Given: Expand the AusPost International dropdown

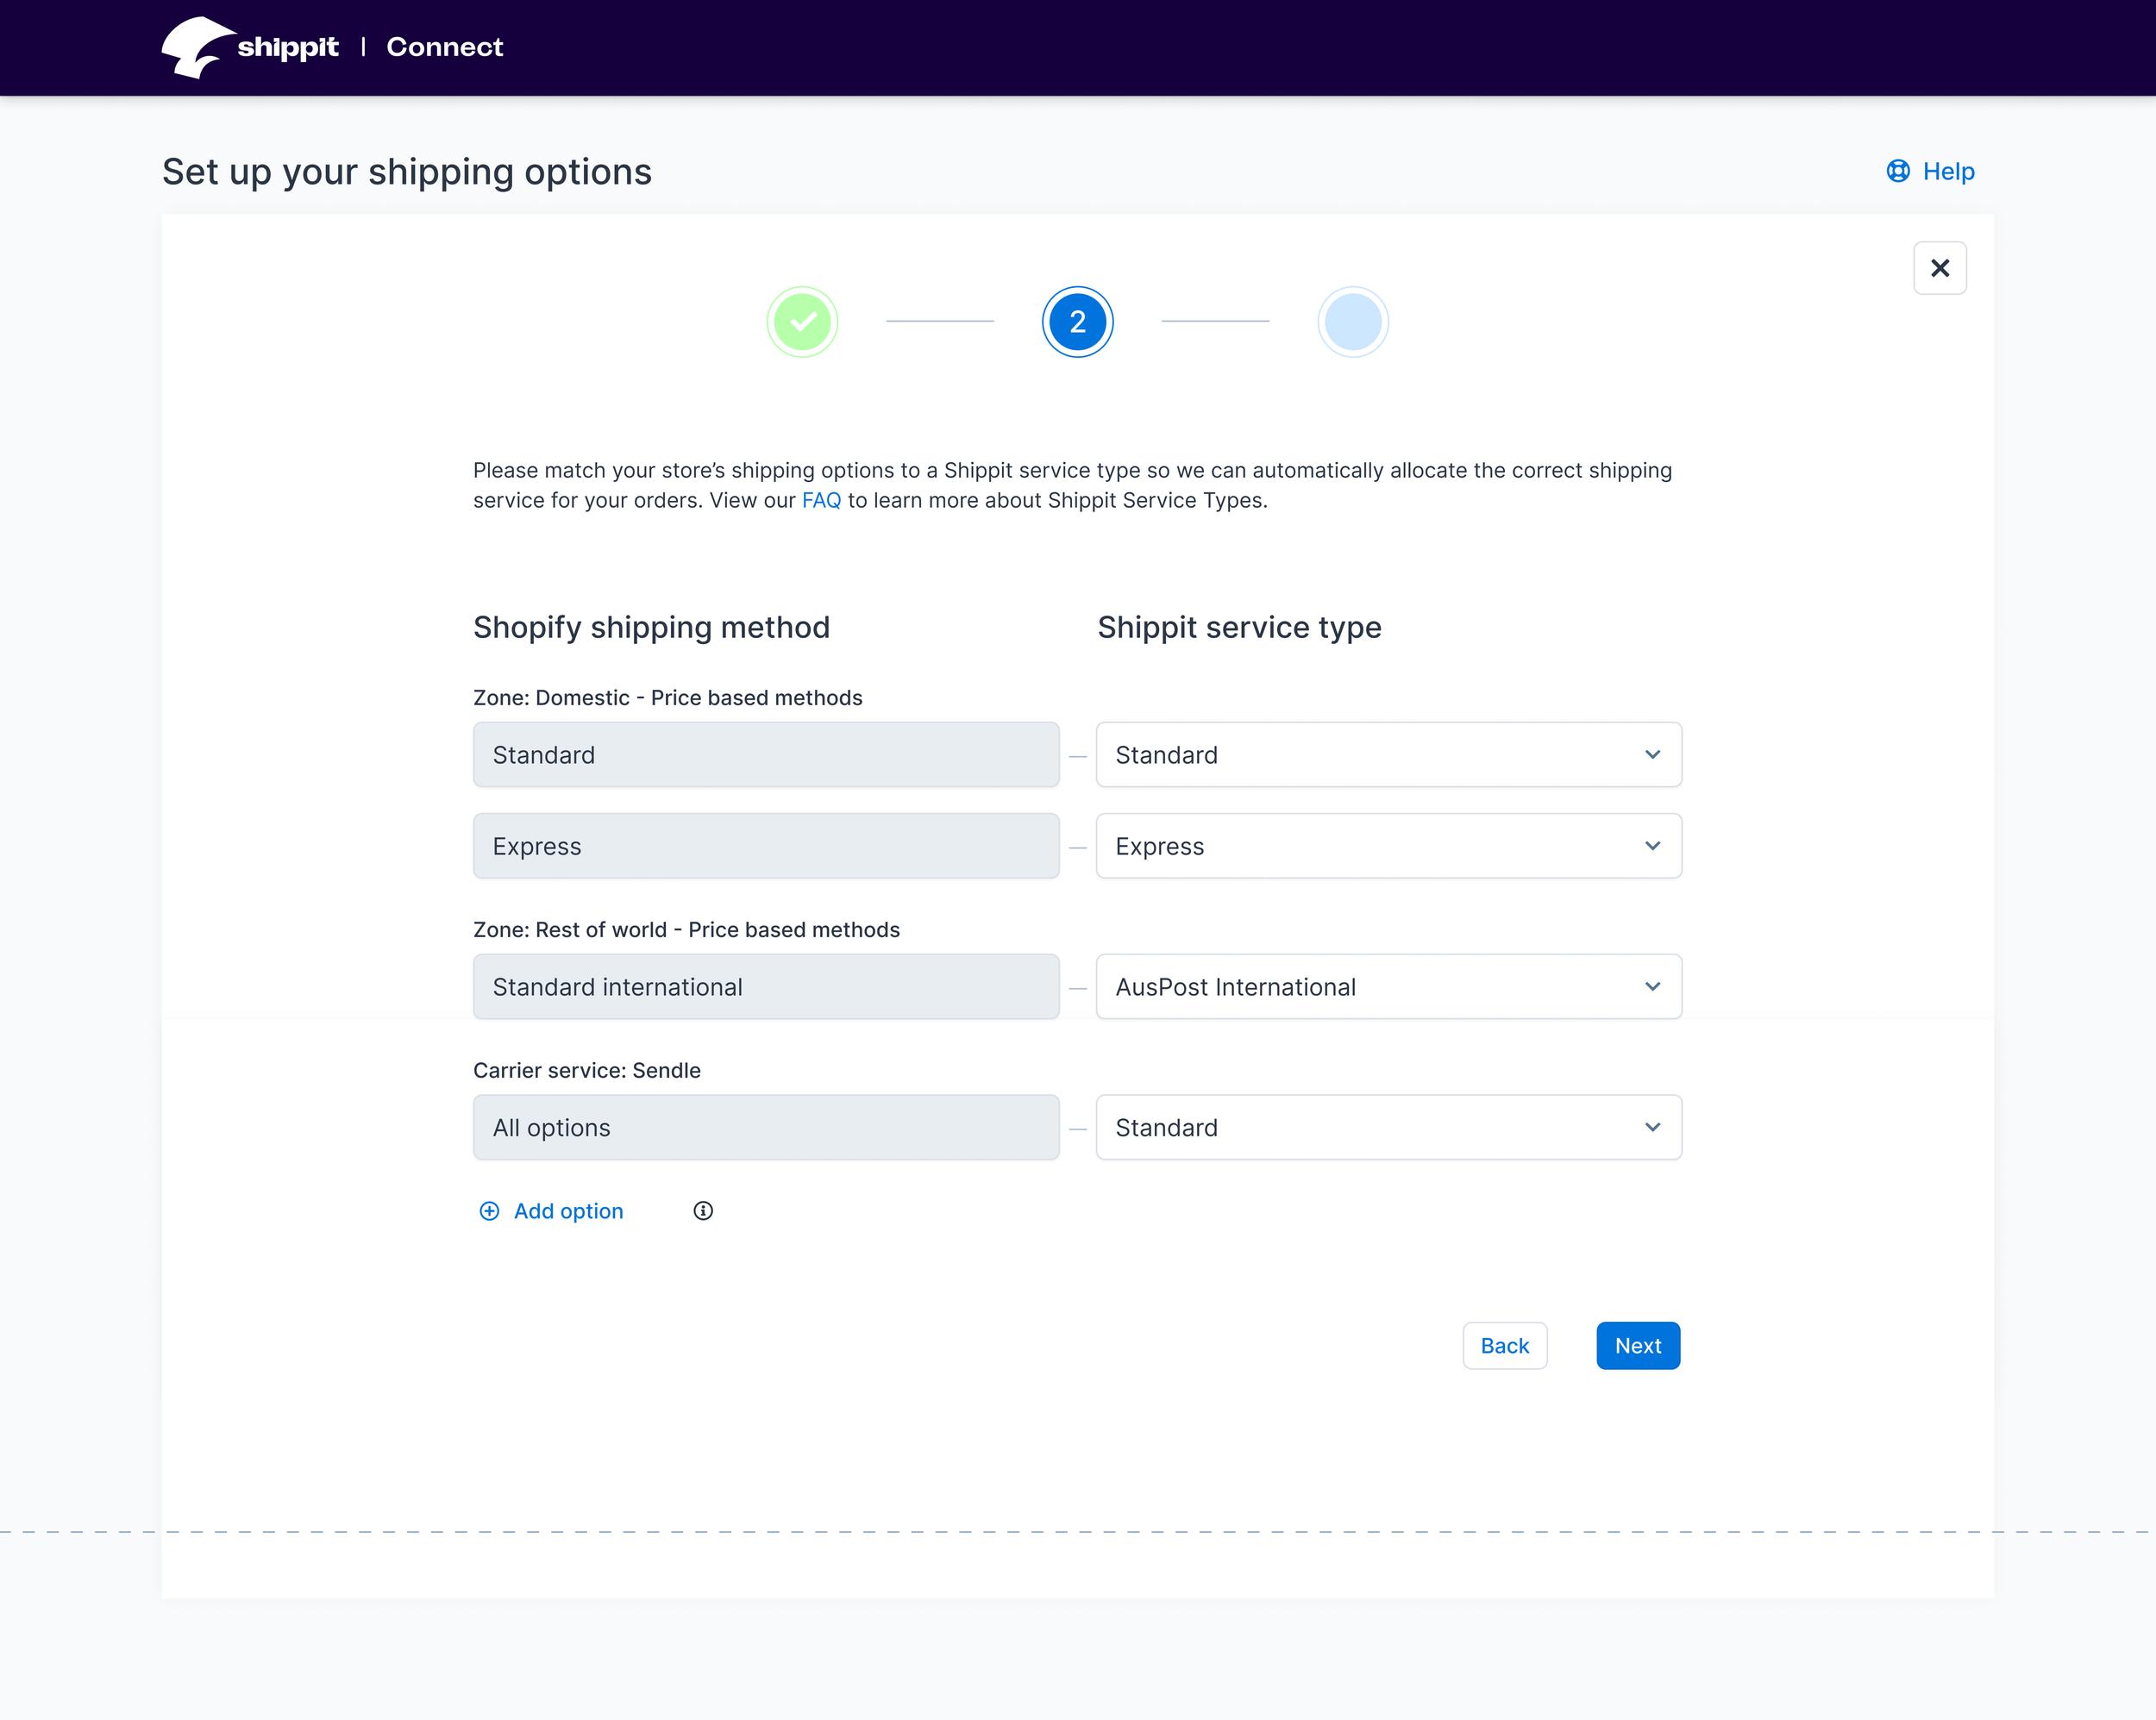Looking at the screenshot, I should click(1388, 987).
